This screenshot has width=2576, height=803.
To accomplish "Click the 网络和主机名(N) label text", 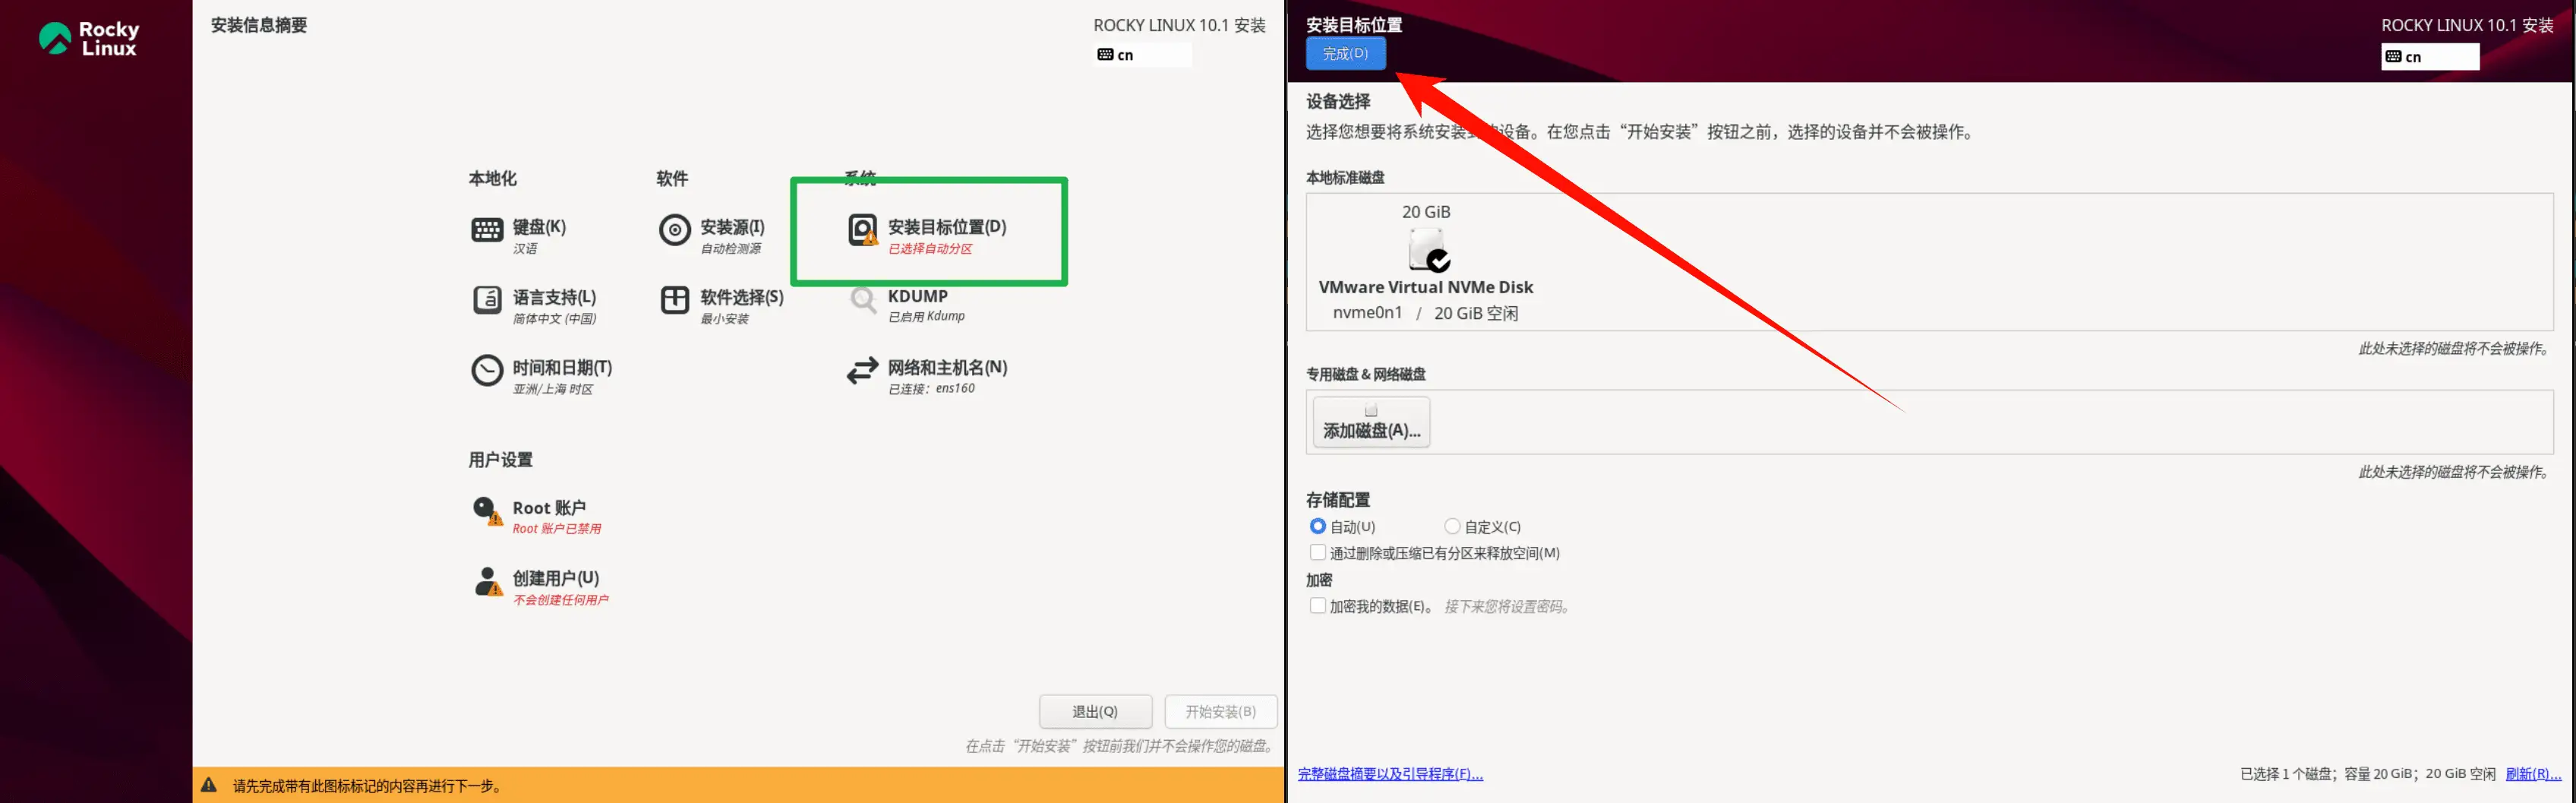I will pos(947,368).
